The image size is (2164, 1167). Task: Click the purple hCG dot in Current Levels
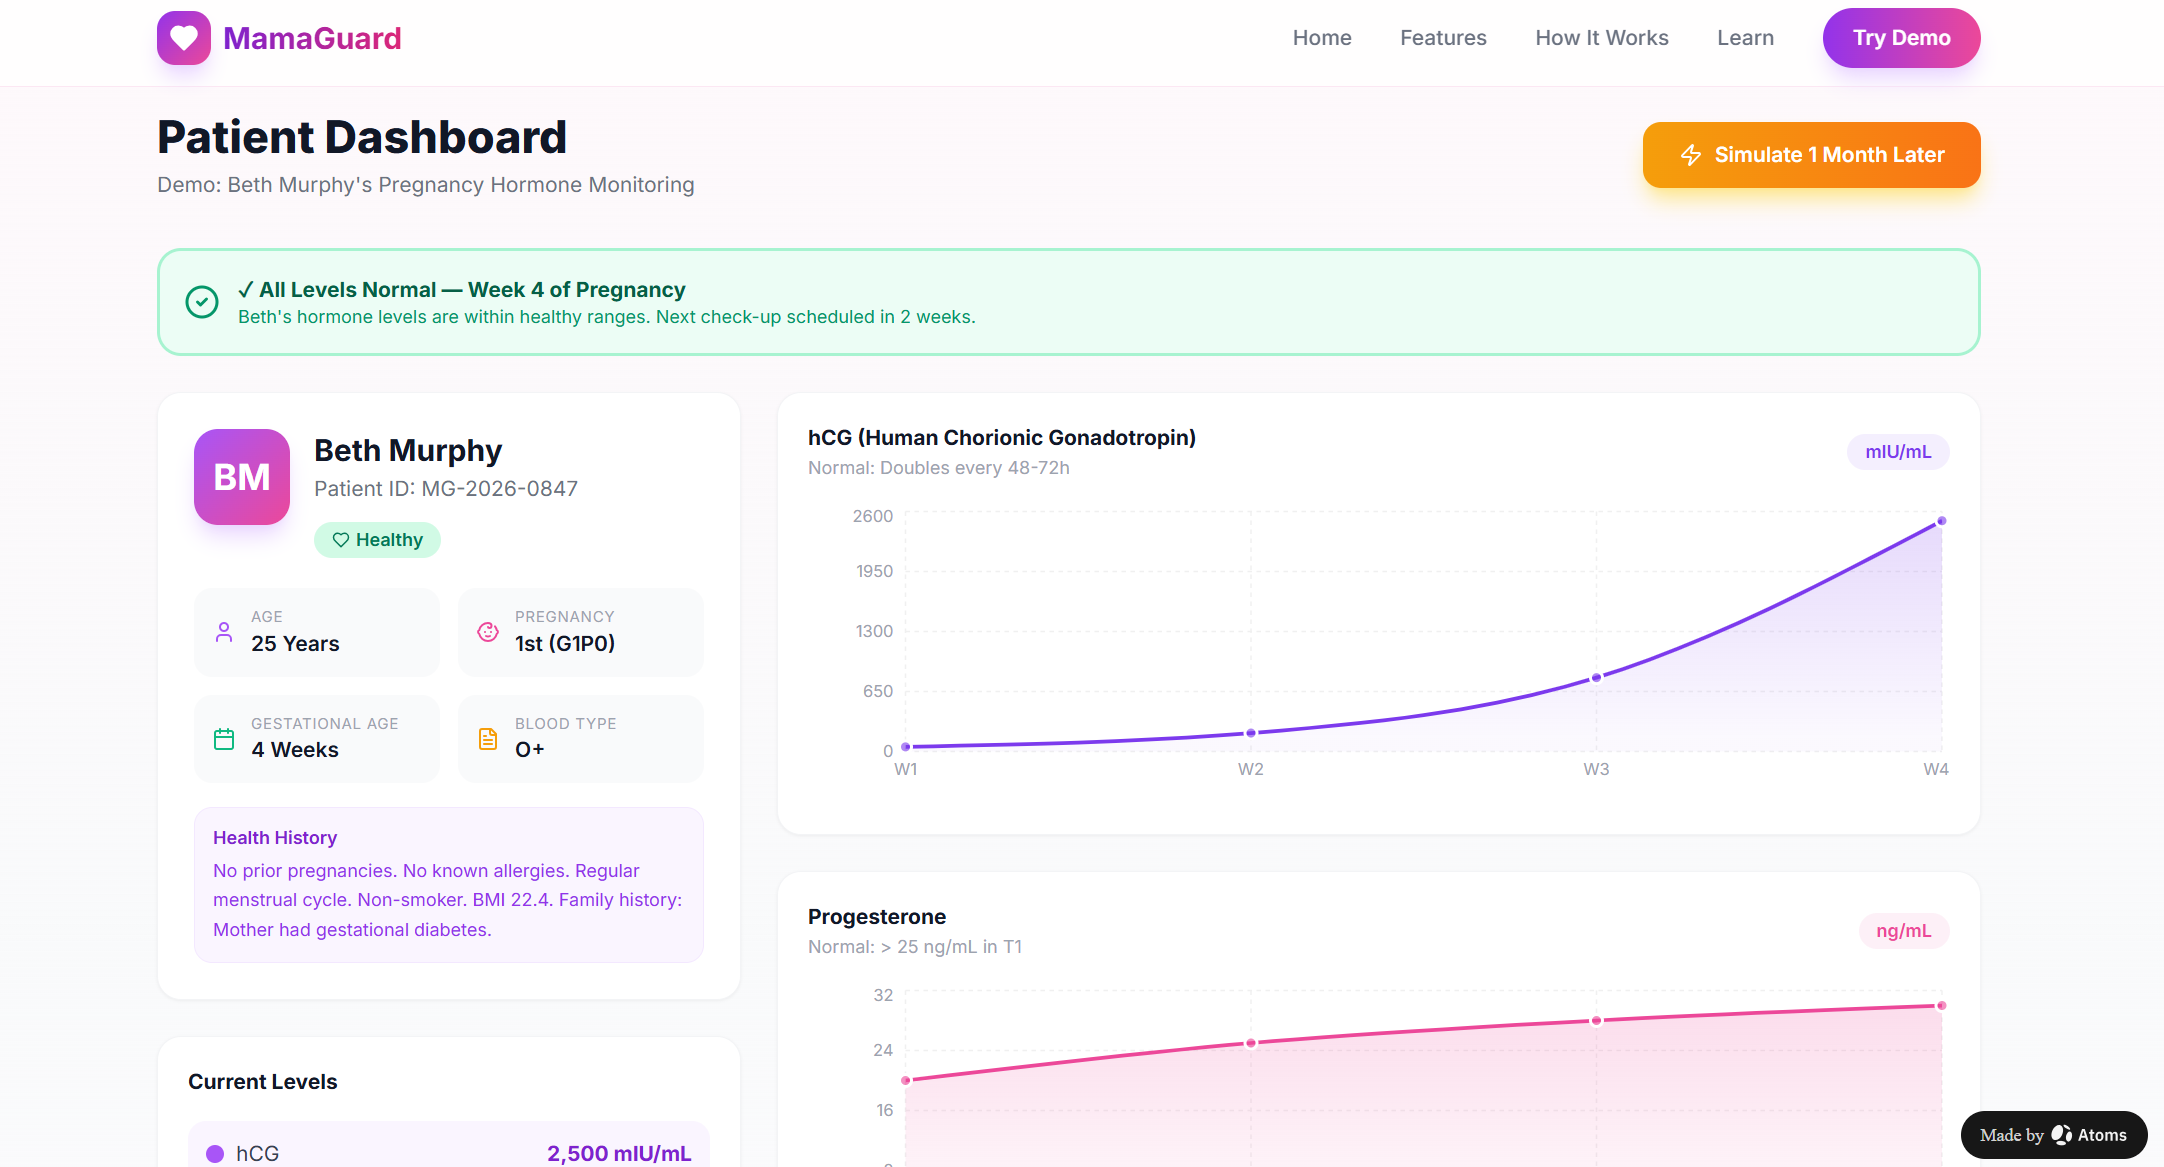[215, 1154]
